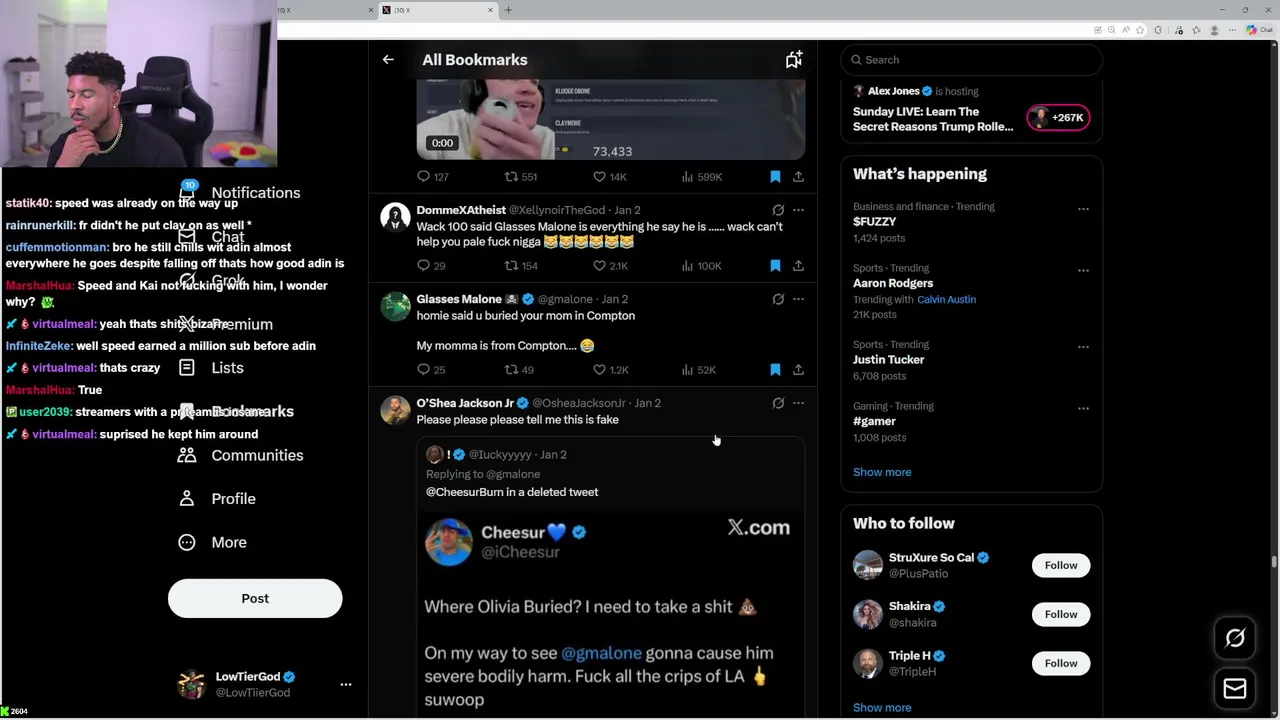Show more under Who to follow
The image size is (1280, 720).
pyautogui.click(x=882, y=708)
